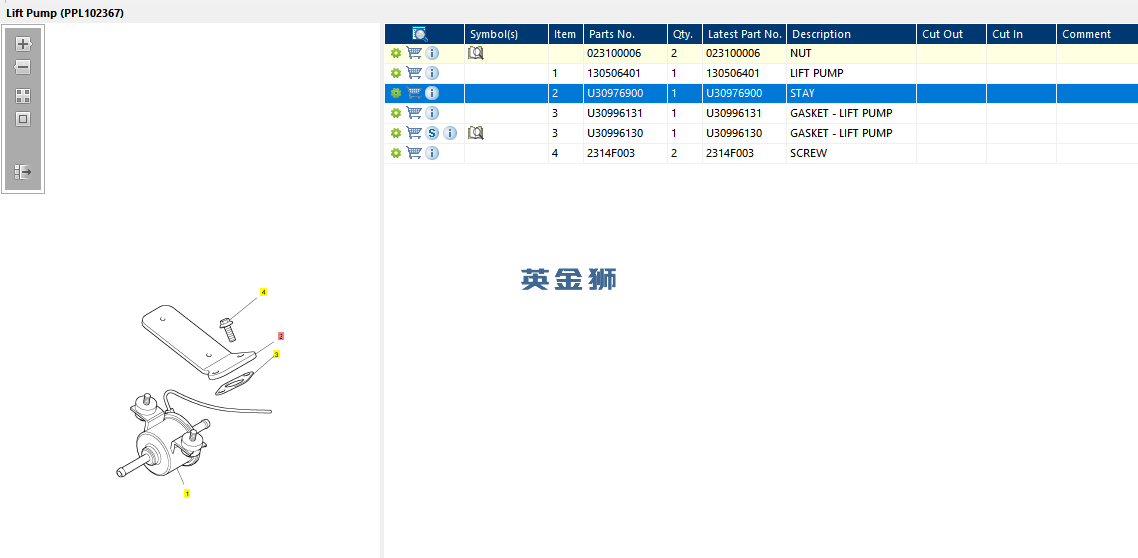Add NUT 023100006 to cart
This screenshot has height=558, width=1138.
414,53
